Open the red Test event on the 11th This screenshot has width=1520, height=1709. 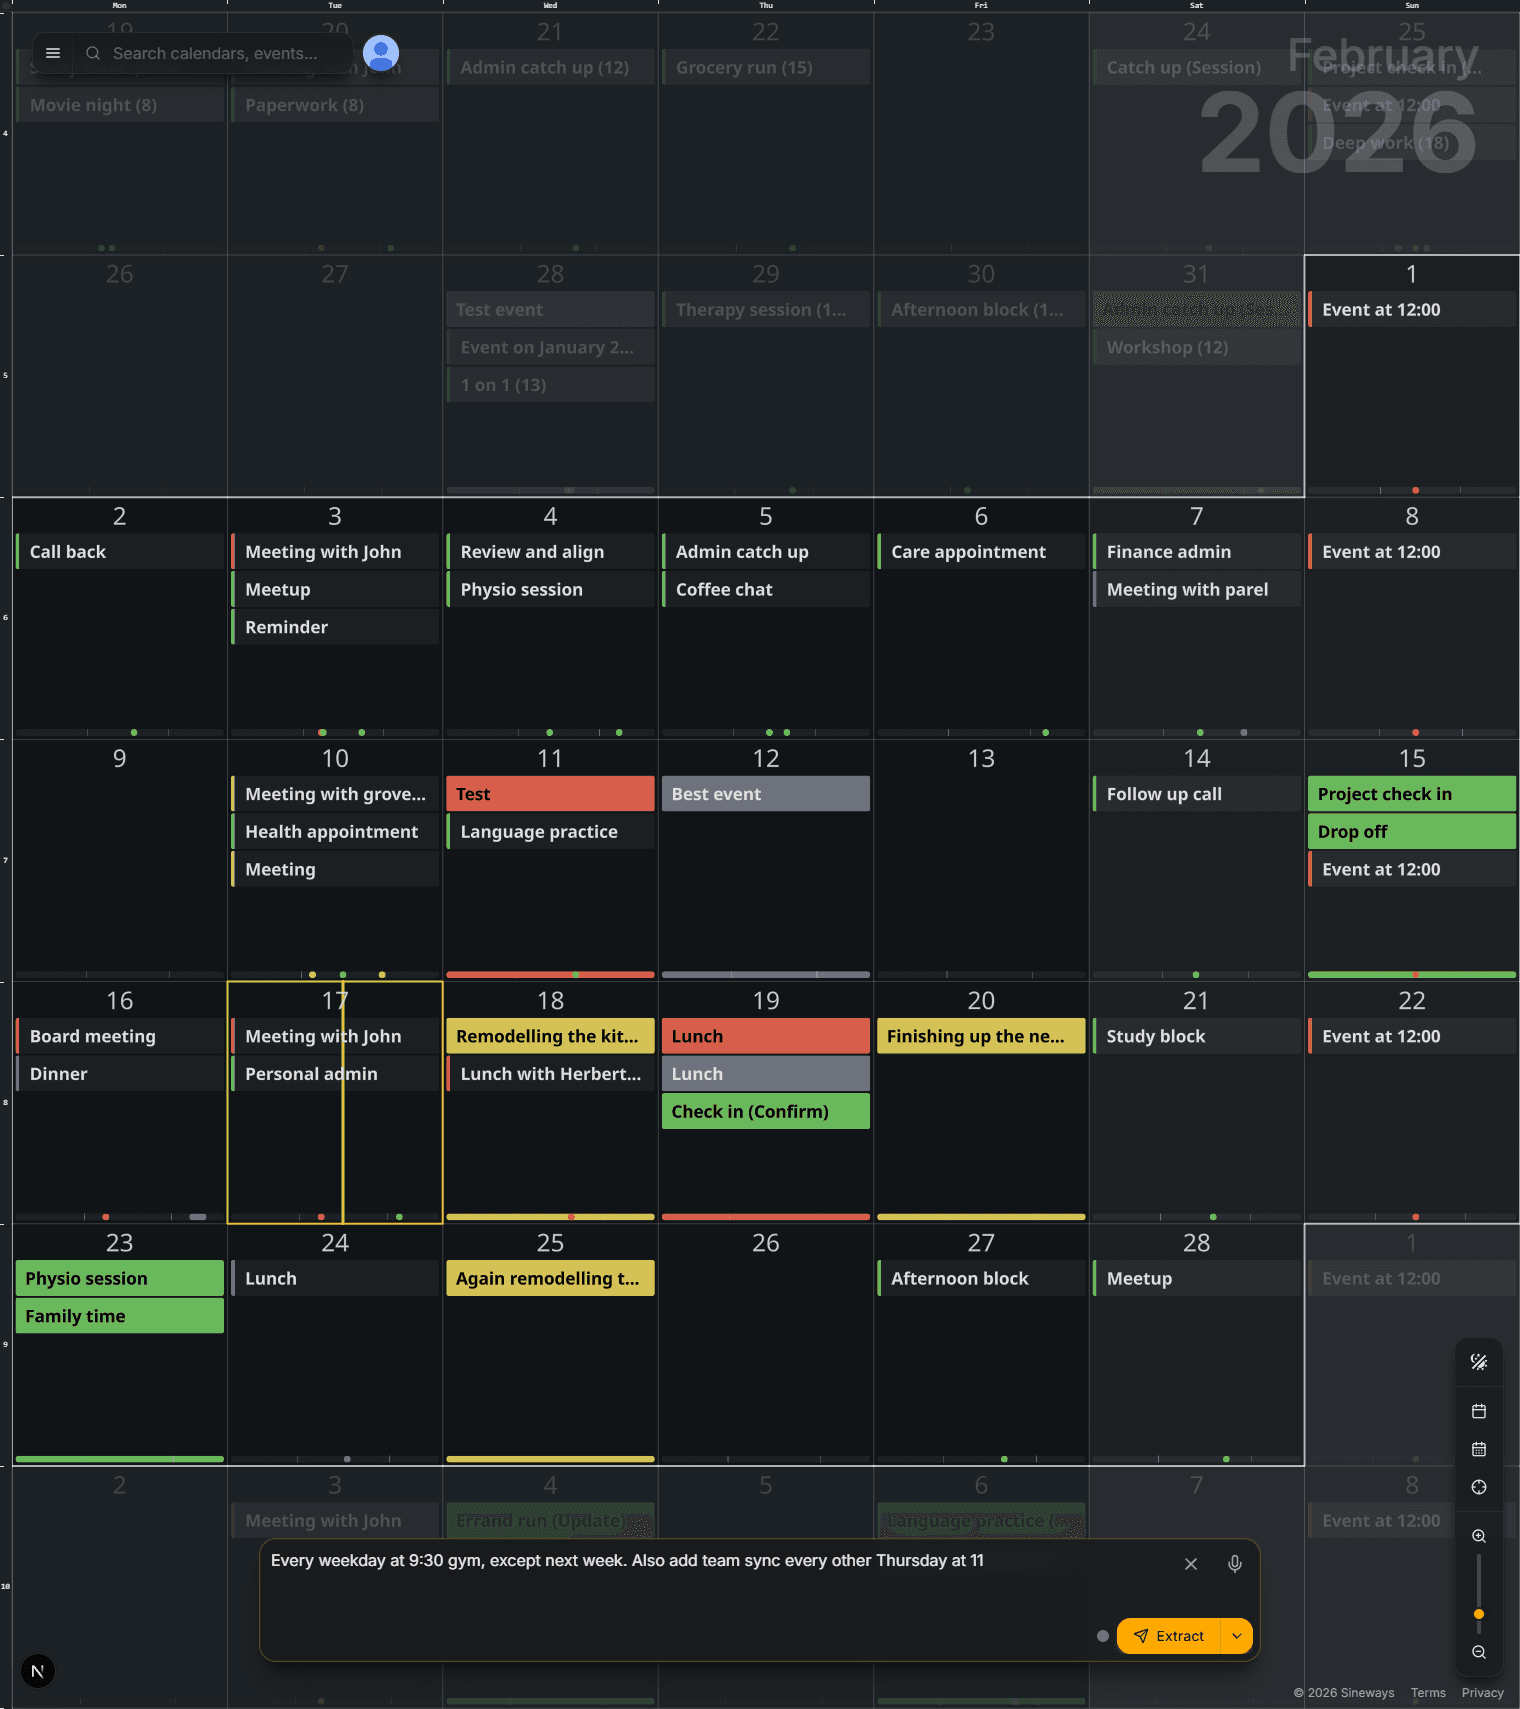(x=550, y=794)
